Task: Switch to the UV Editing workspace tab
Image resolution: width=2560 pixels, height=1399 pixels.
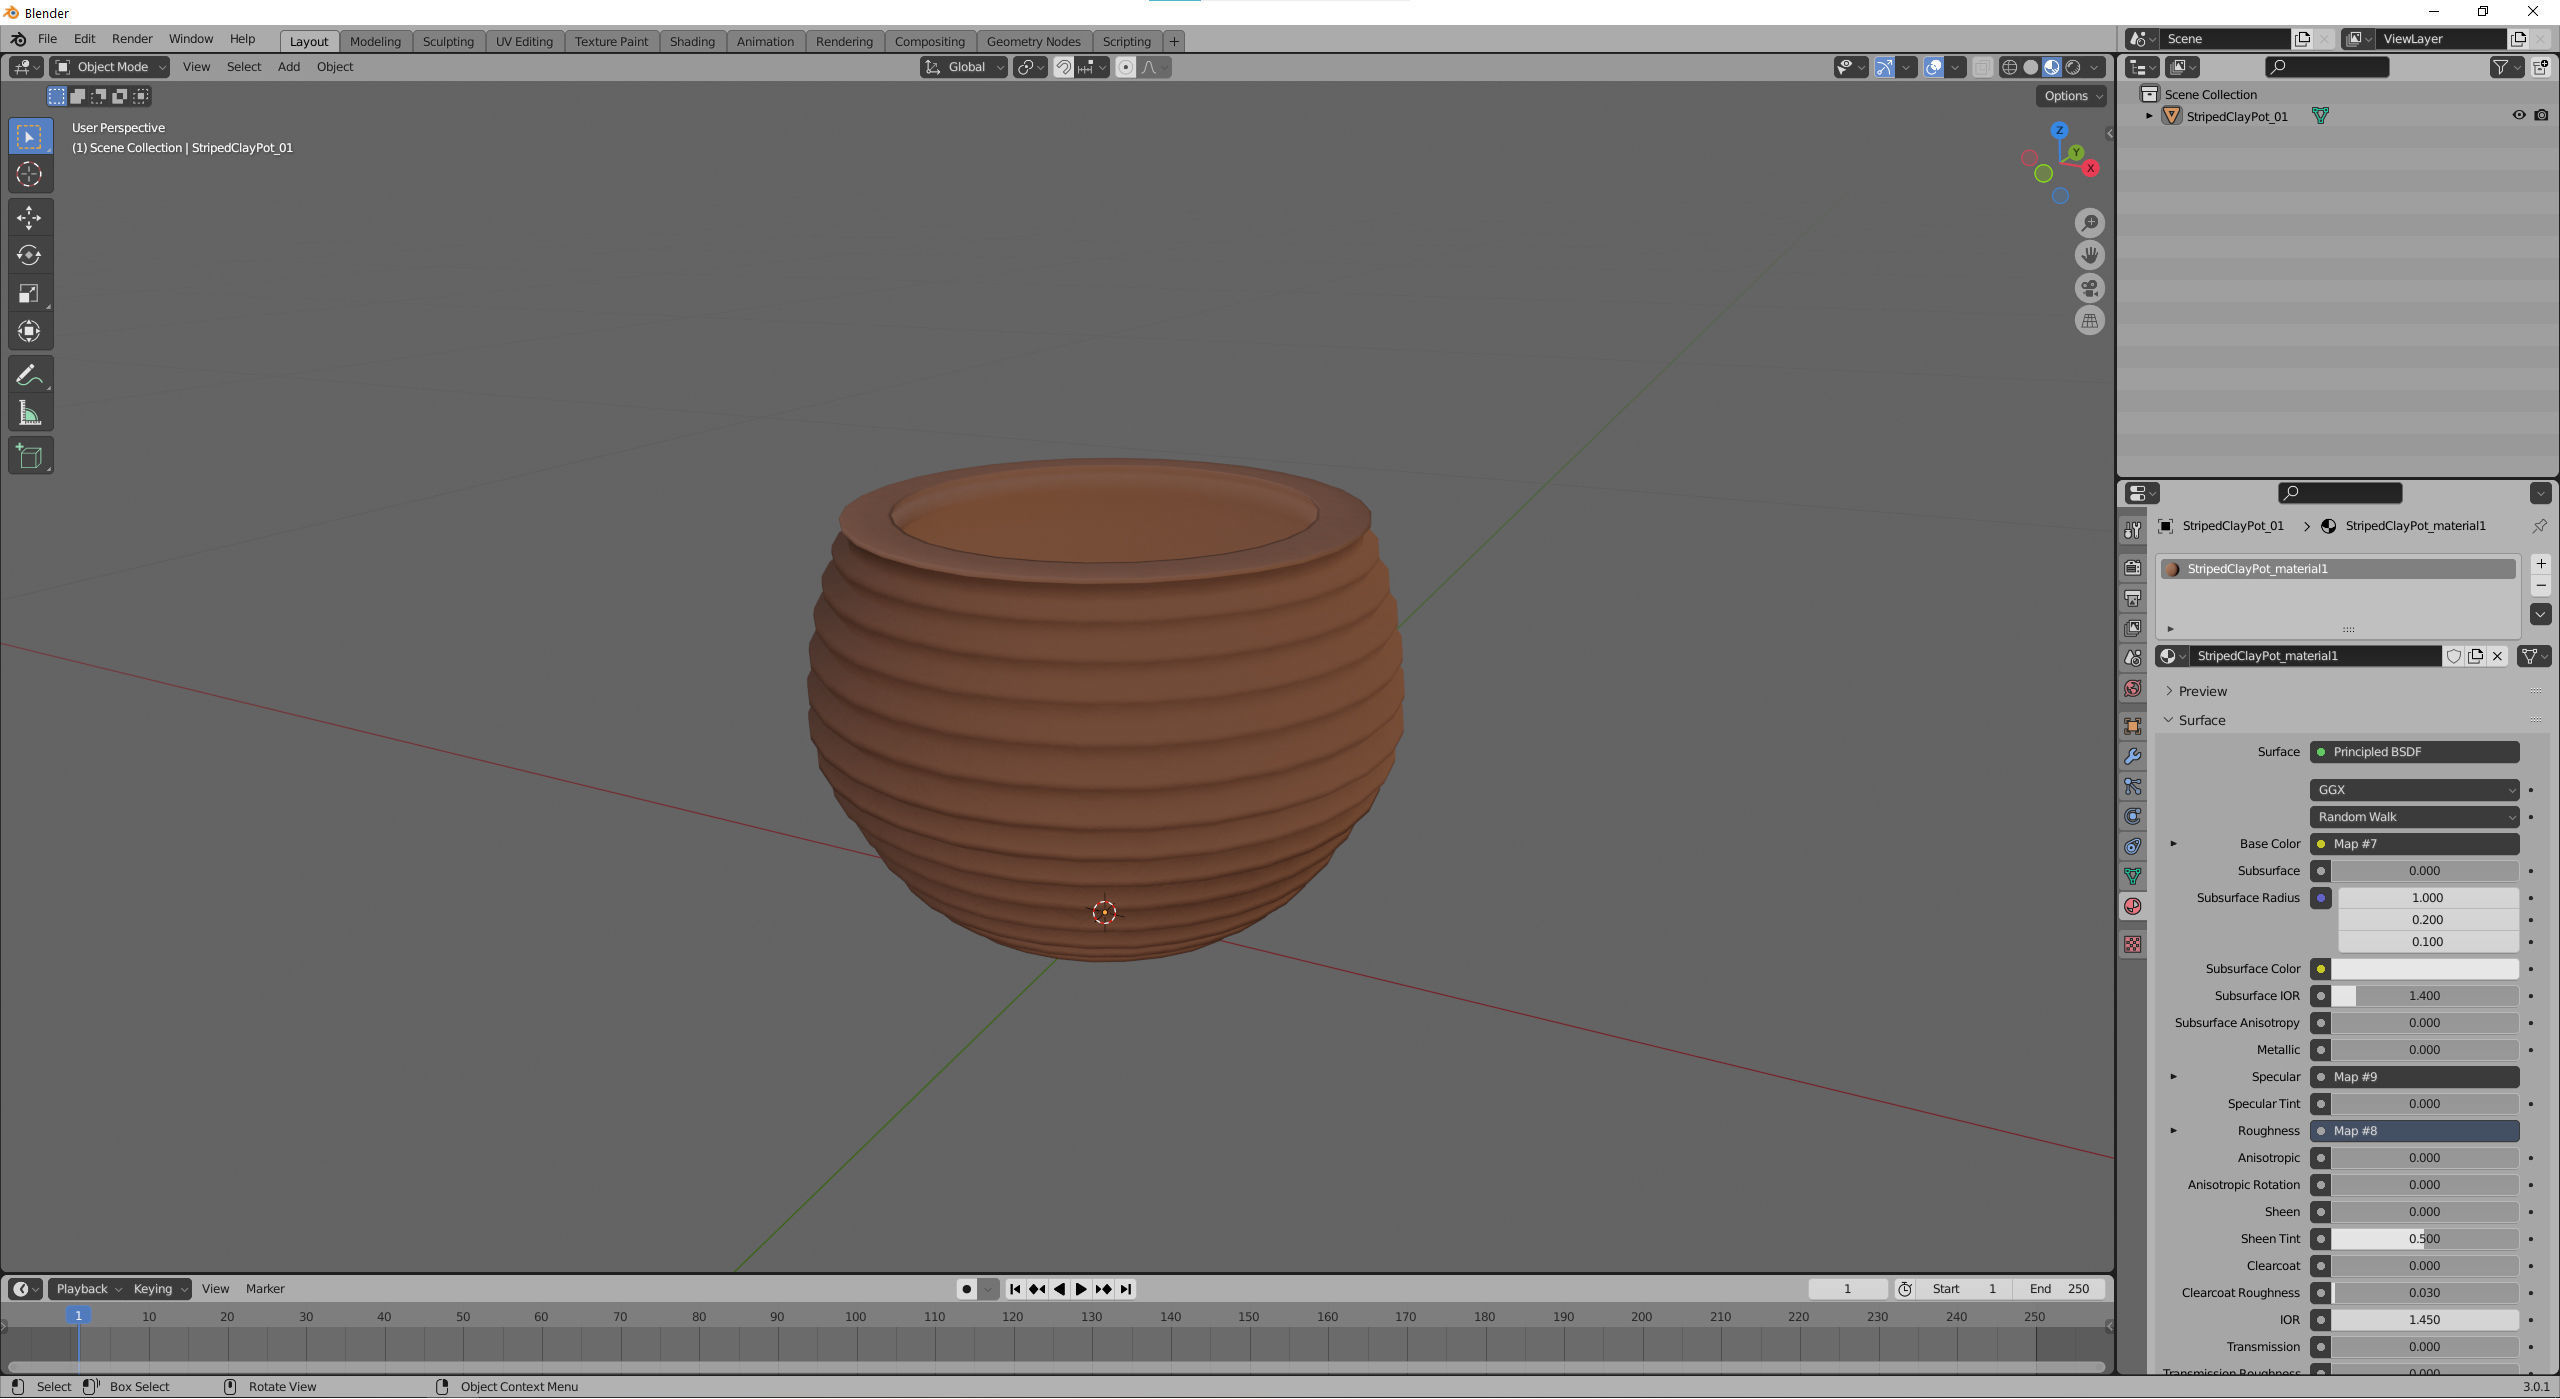Action: click(524, 41)
